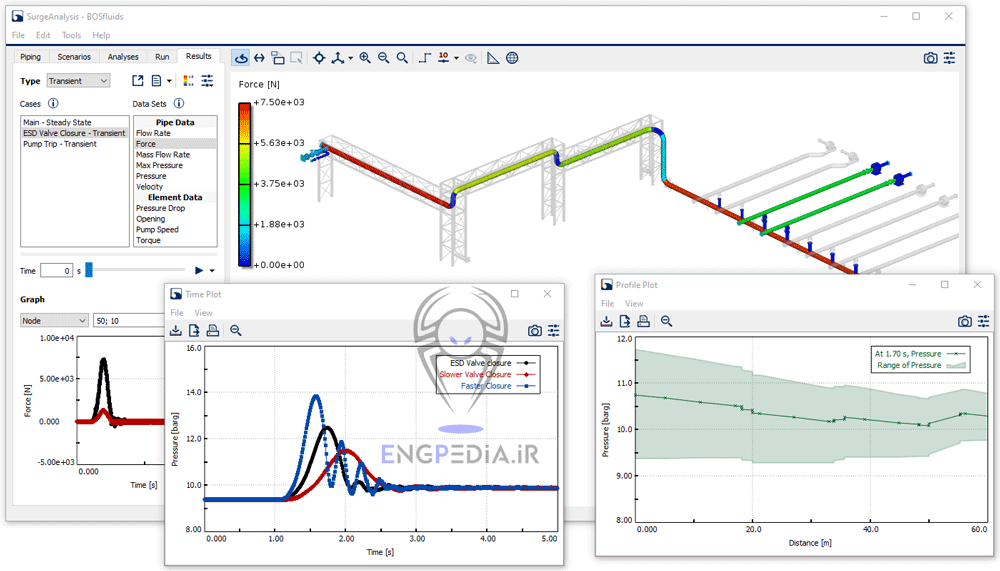Click the report document icon
Image resolution: width=1000 pixels, height=571 pixels.
[156, 80]
